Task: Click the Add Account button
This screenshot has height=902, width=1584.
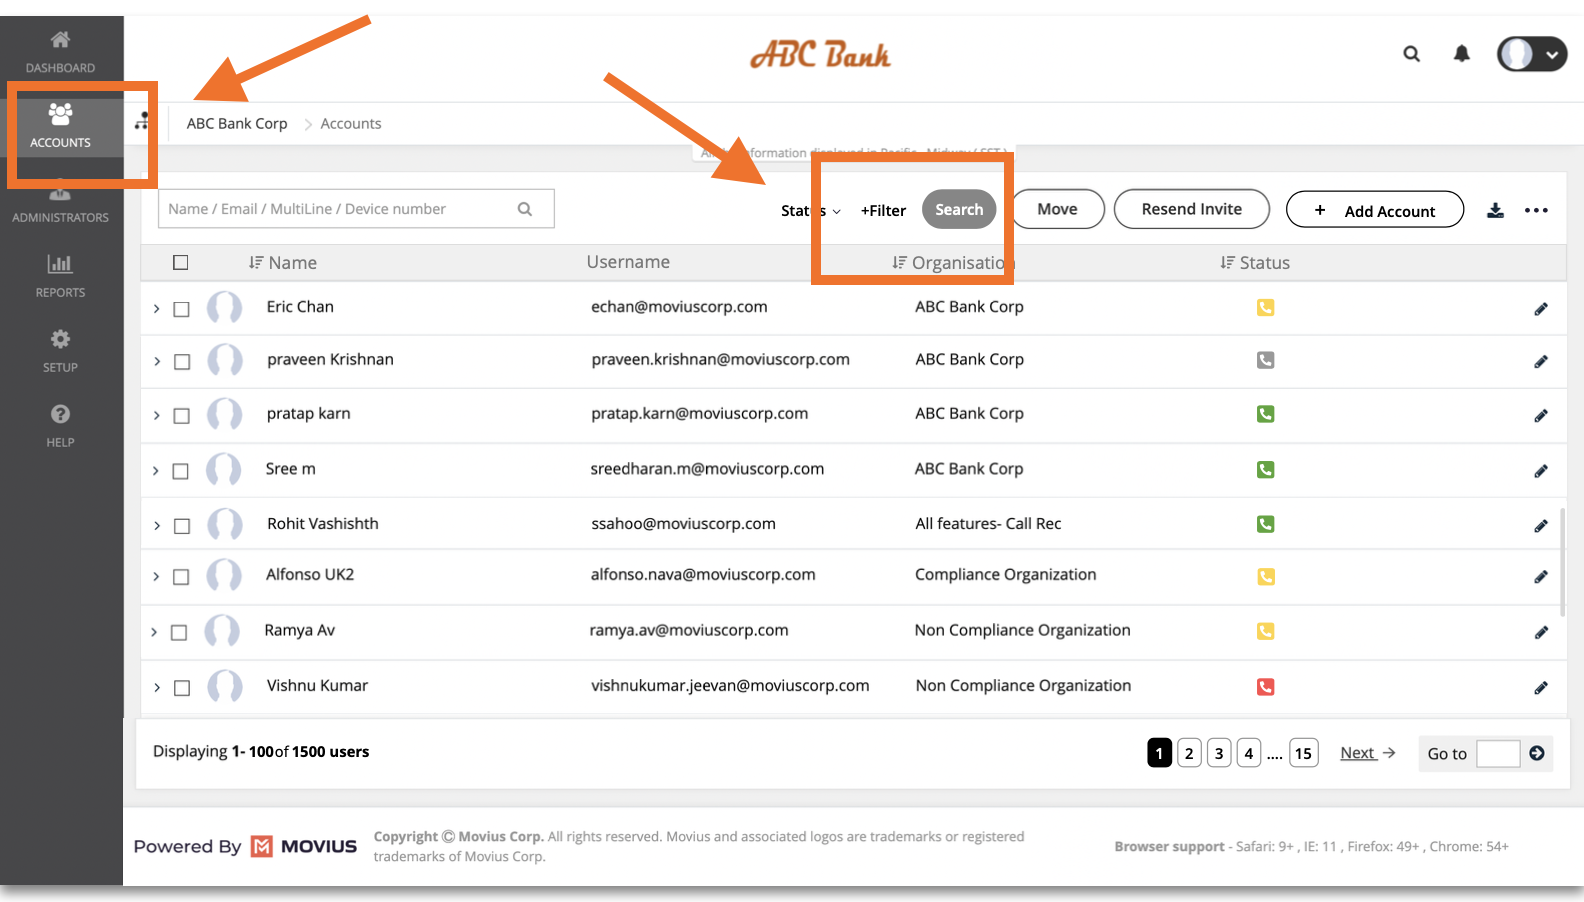Action: pyautogui.click(x=1375, y=210)
